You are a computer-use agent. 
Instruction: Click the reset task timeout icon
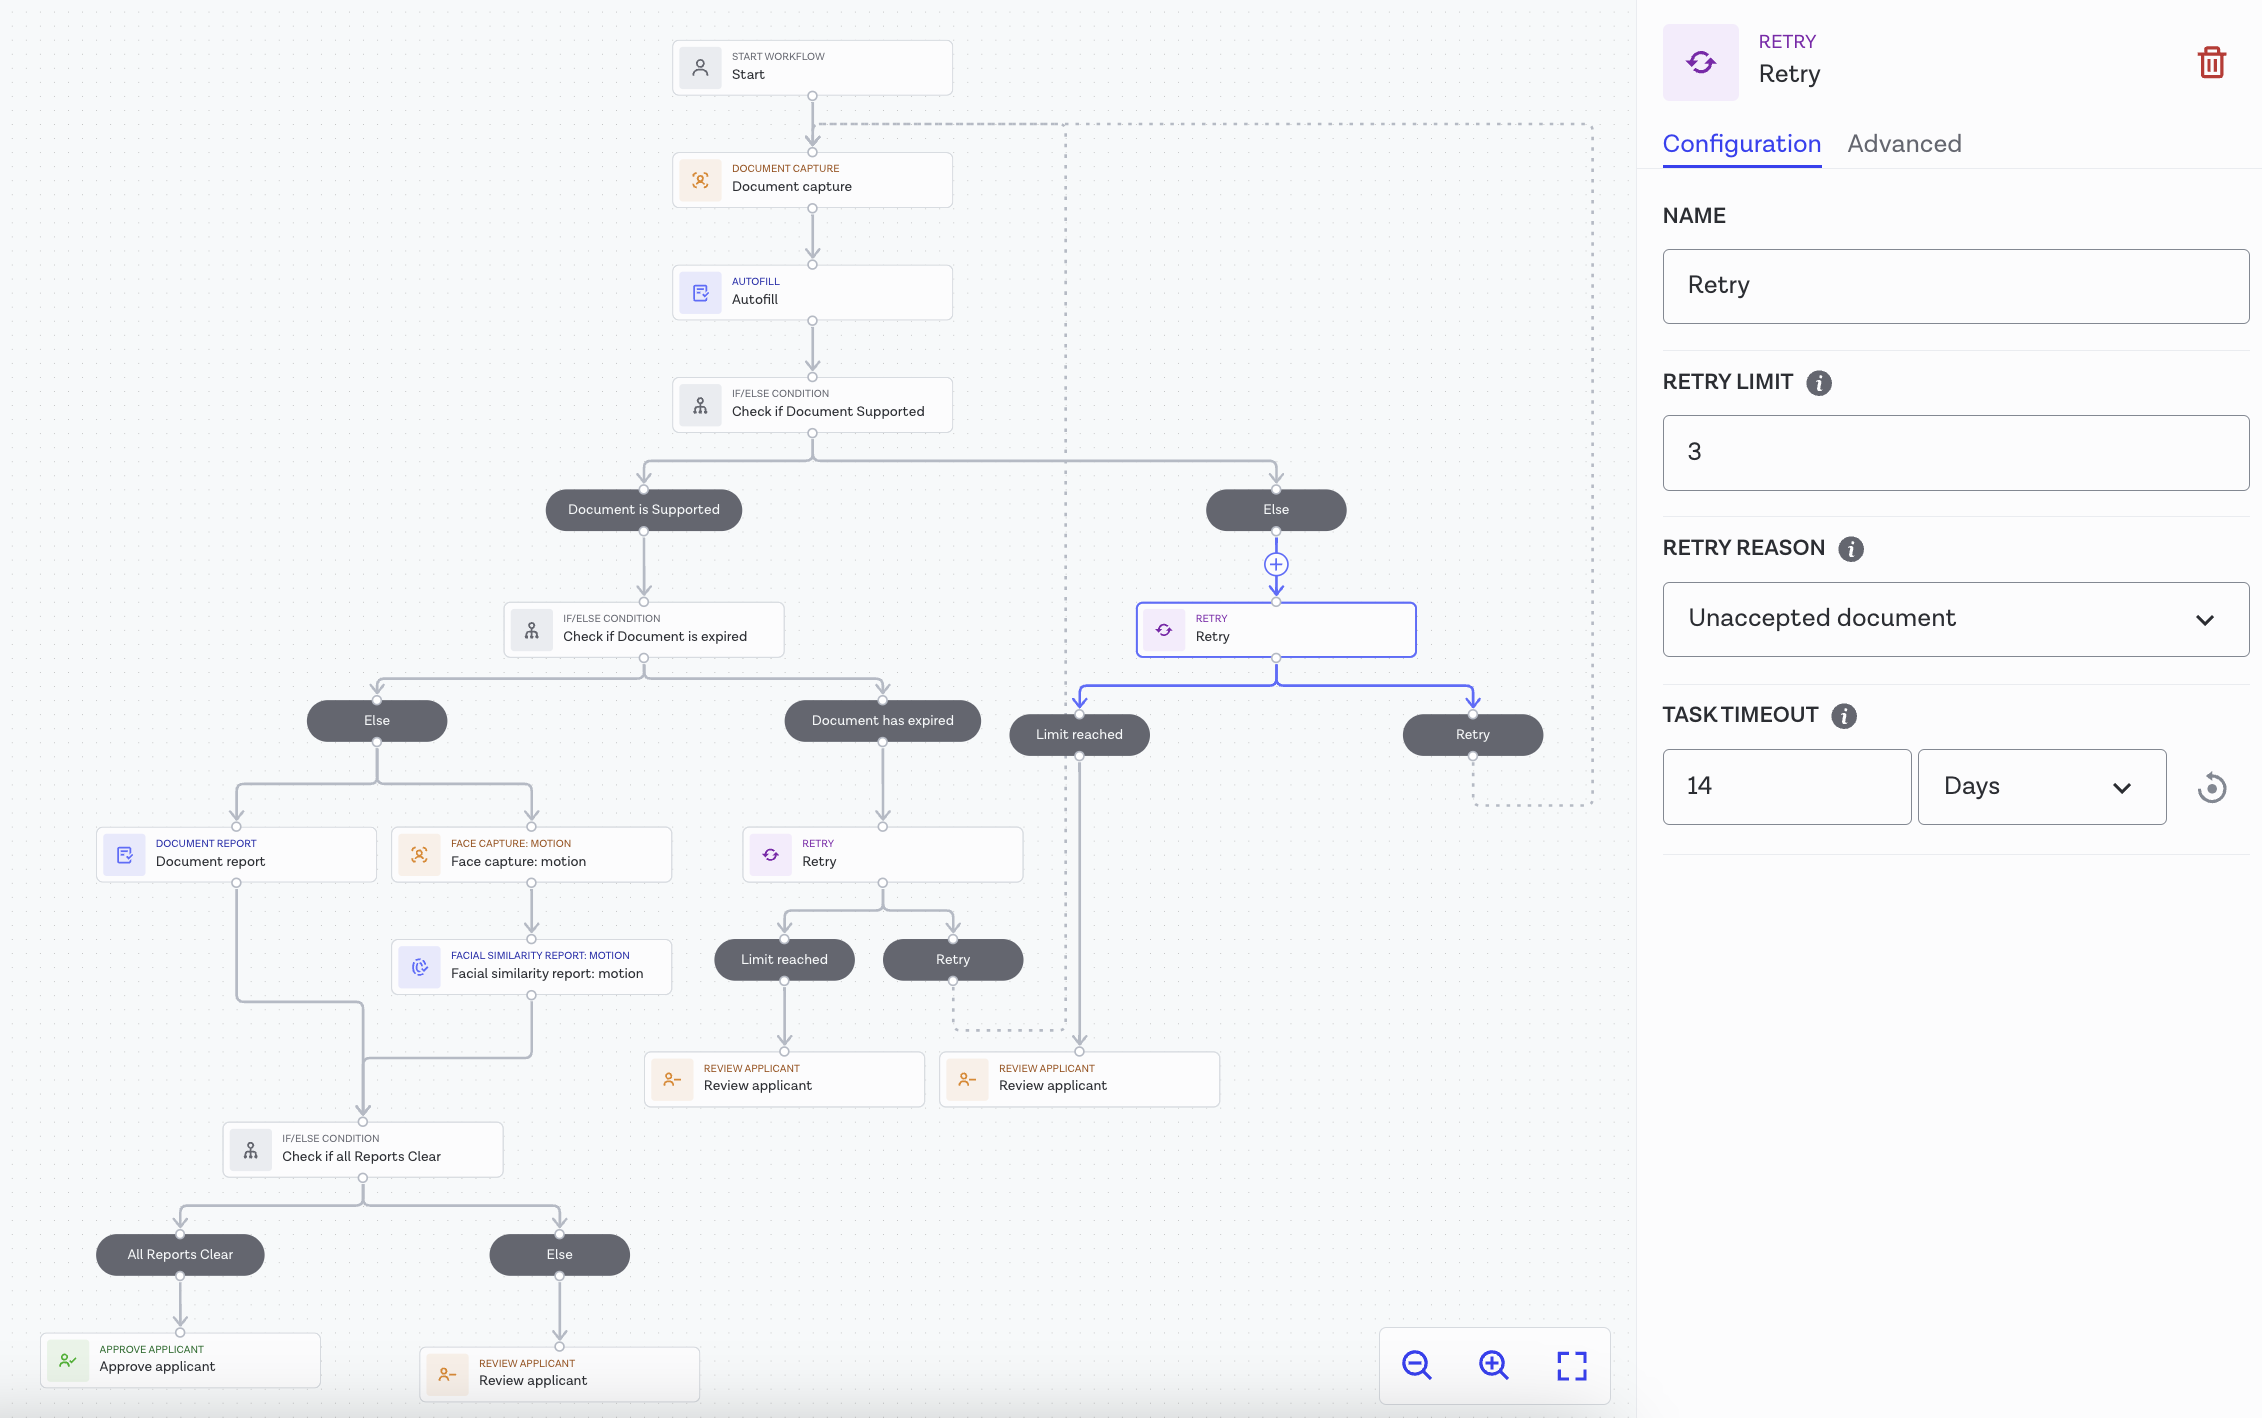click(2211, 788)
